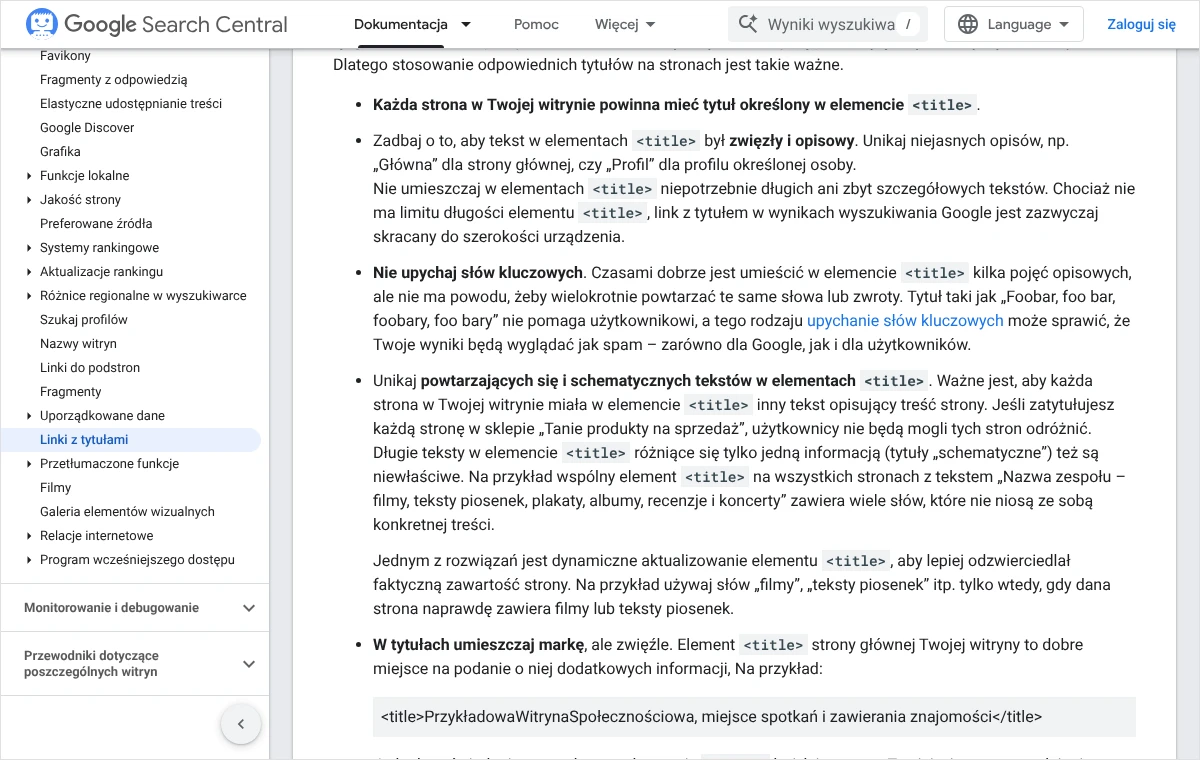Open Elastyczne udostępnianie treści page
The width and height of the screenshot is (1200, 760).
(131, 104)
